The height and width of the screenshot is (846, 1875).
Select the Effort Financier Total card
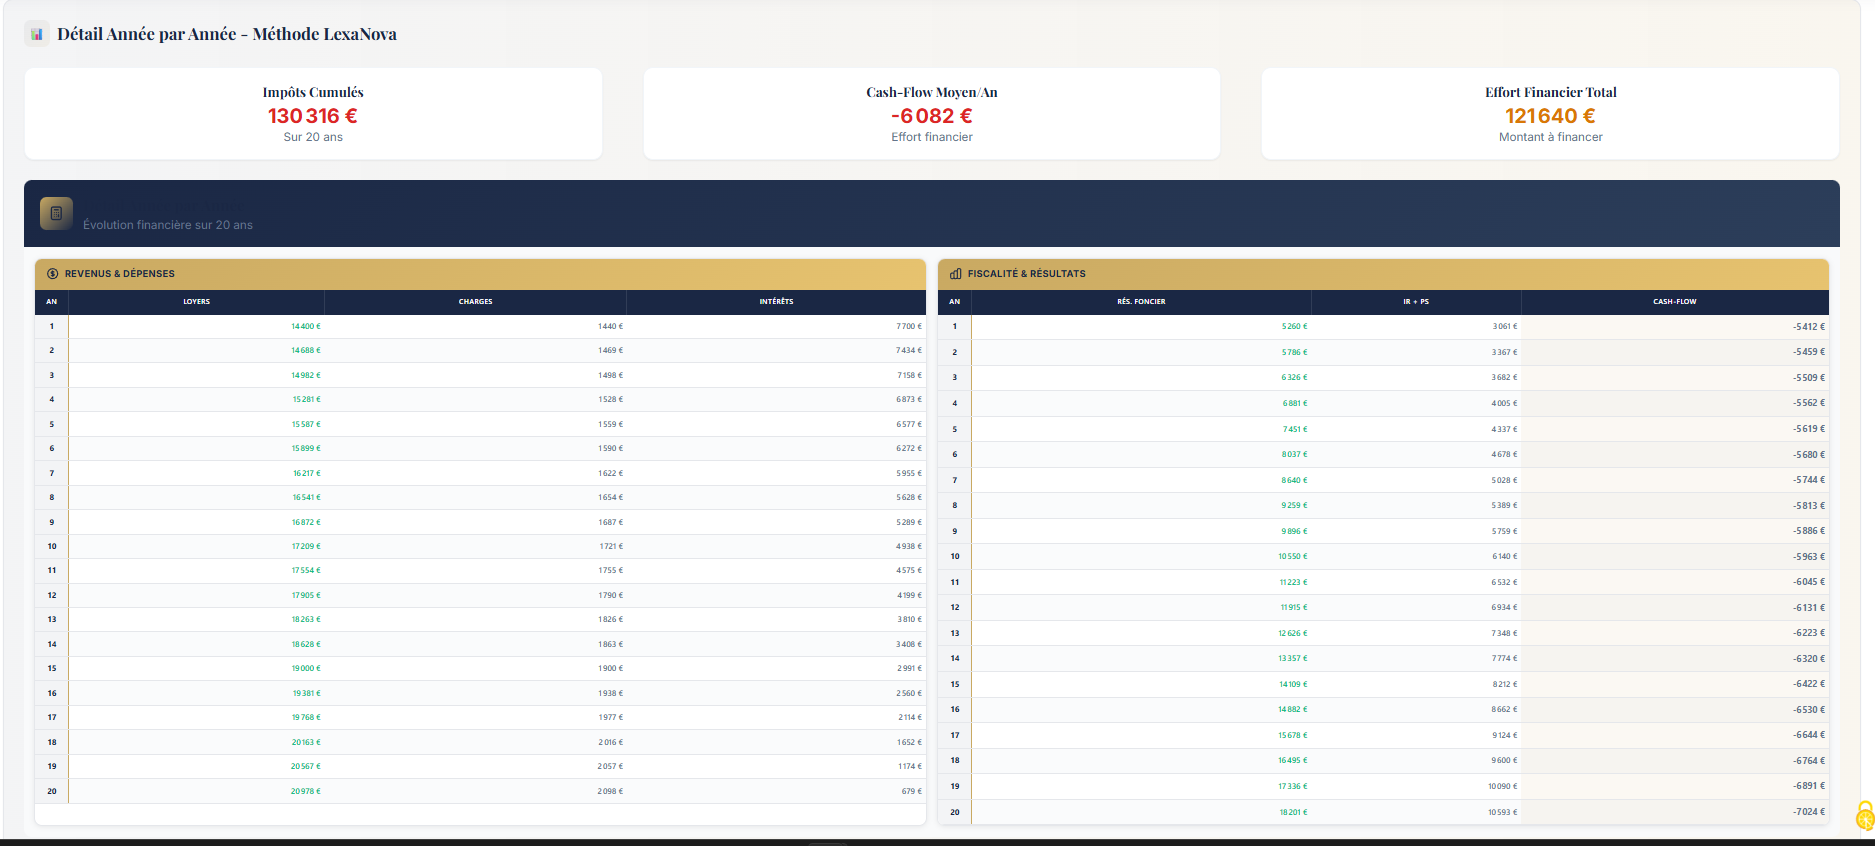(1550, 114)
